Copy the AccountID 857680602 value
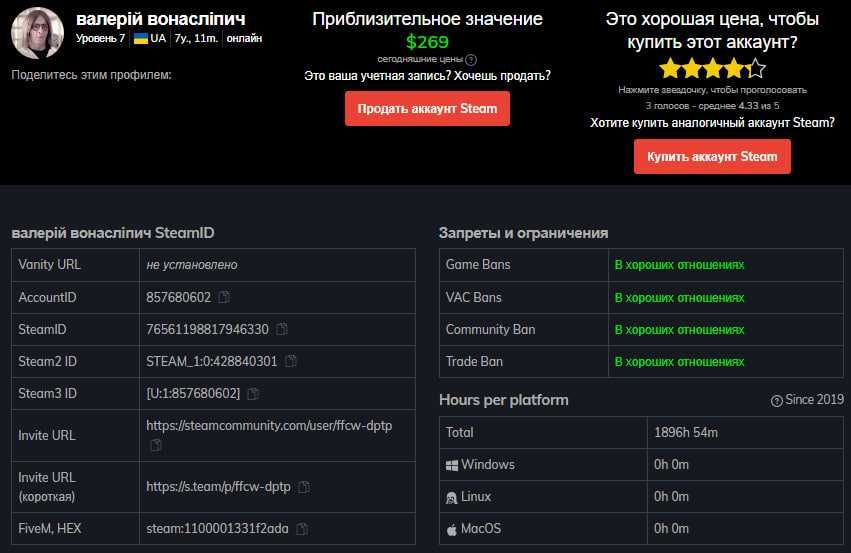This screenshot has width=851, height=553. 224,297
